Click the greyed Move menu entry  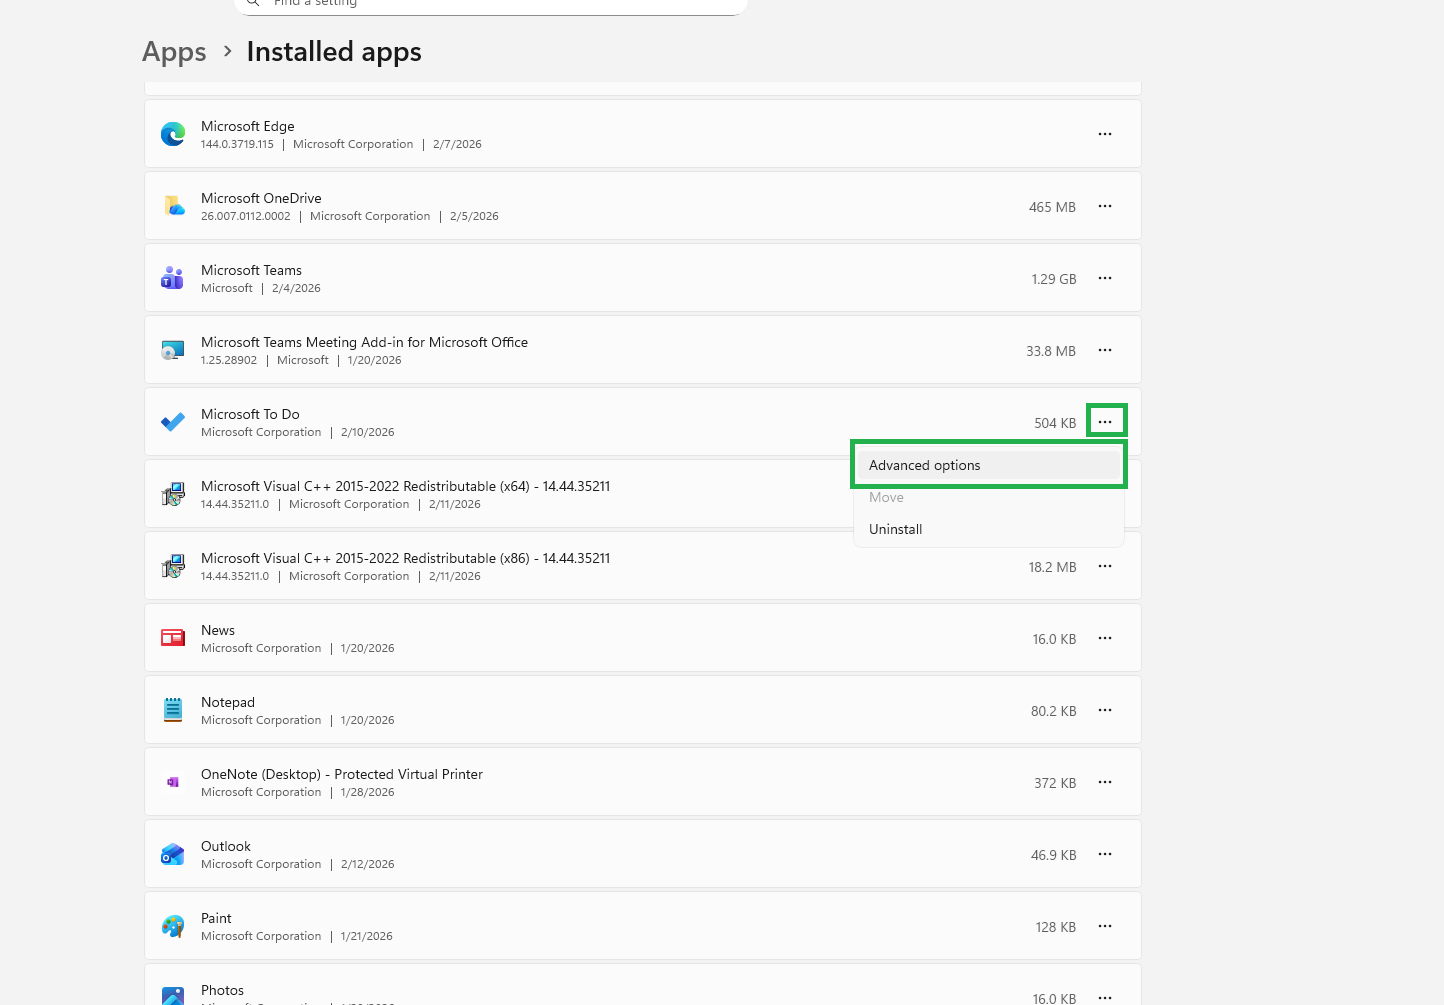point(988,497)
